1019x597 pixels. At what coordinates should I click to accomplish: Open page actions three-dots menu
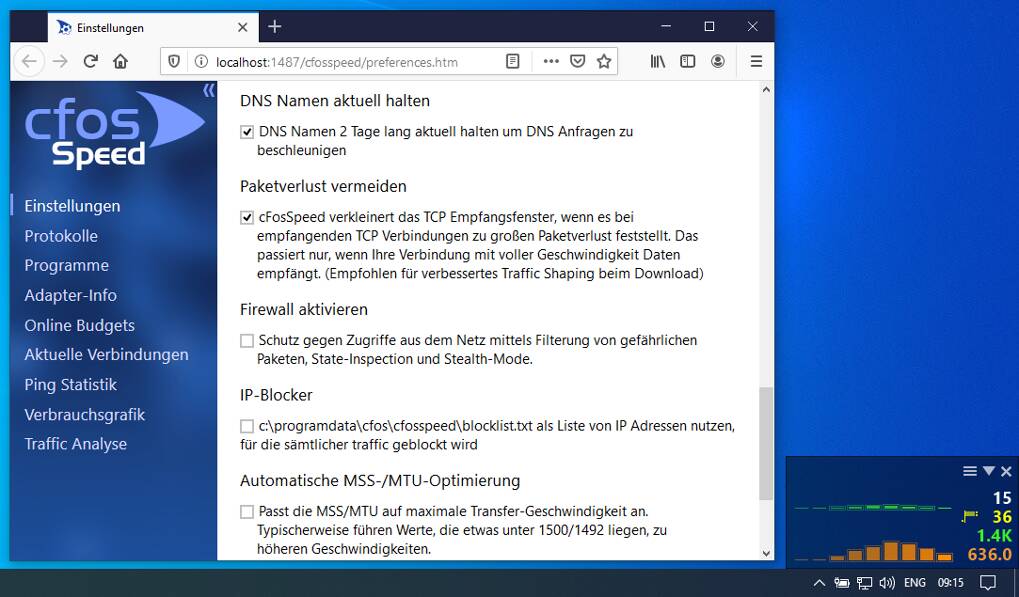[x=551, y=61]
